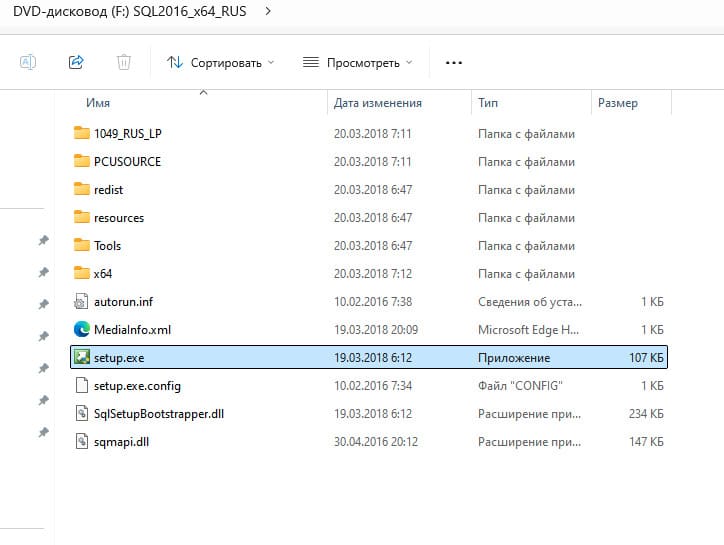Select the setup.exe file name

(119, 358)
